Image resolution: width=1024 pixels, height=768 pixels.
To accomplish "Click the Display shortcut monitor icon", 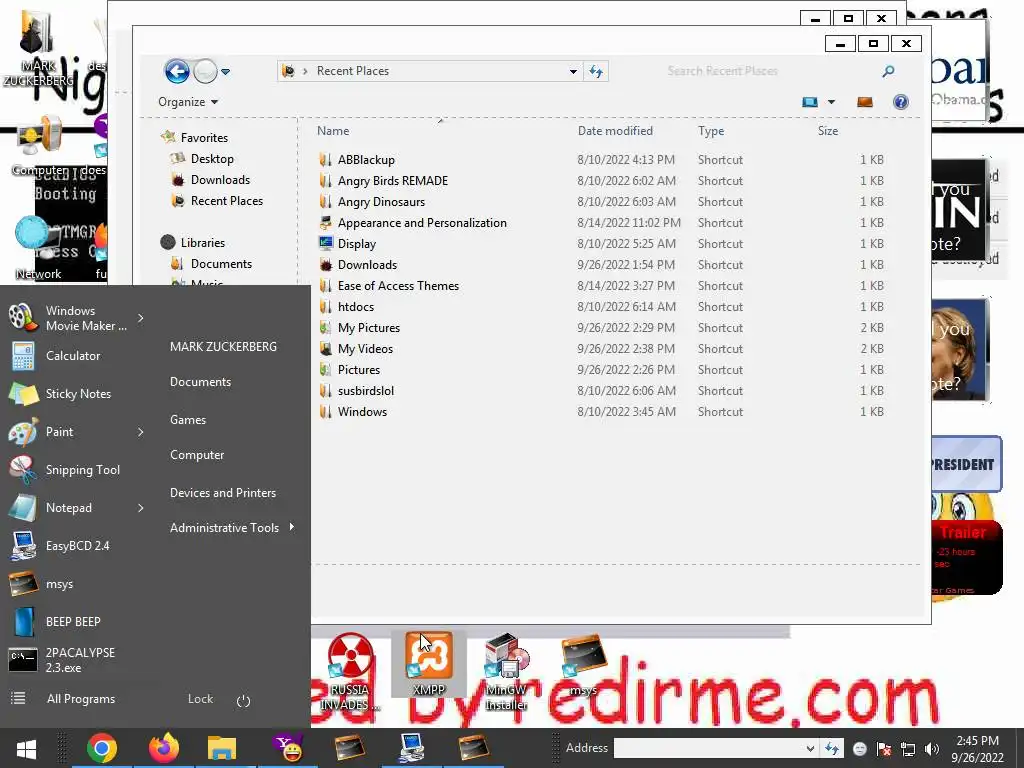I will click(x=325, y=244).
